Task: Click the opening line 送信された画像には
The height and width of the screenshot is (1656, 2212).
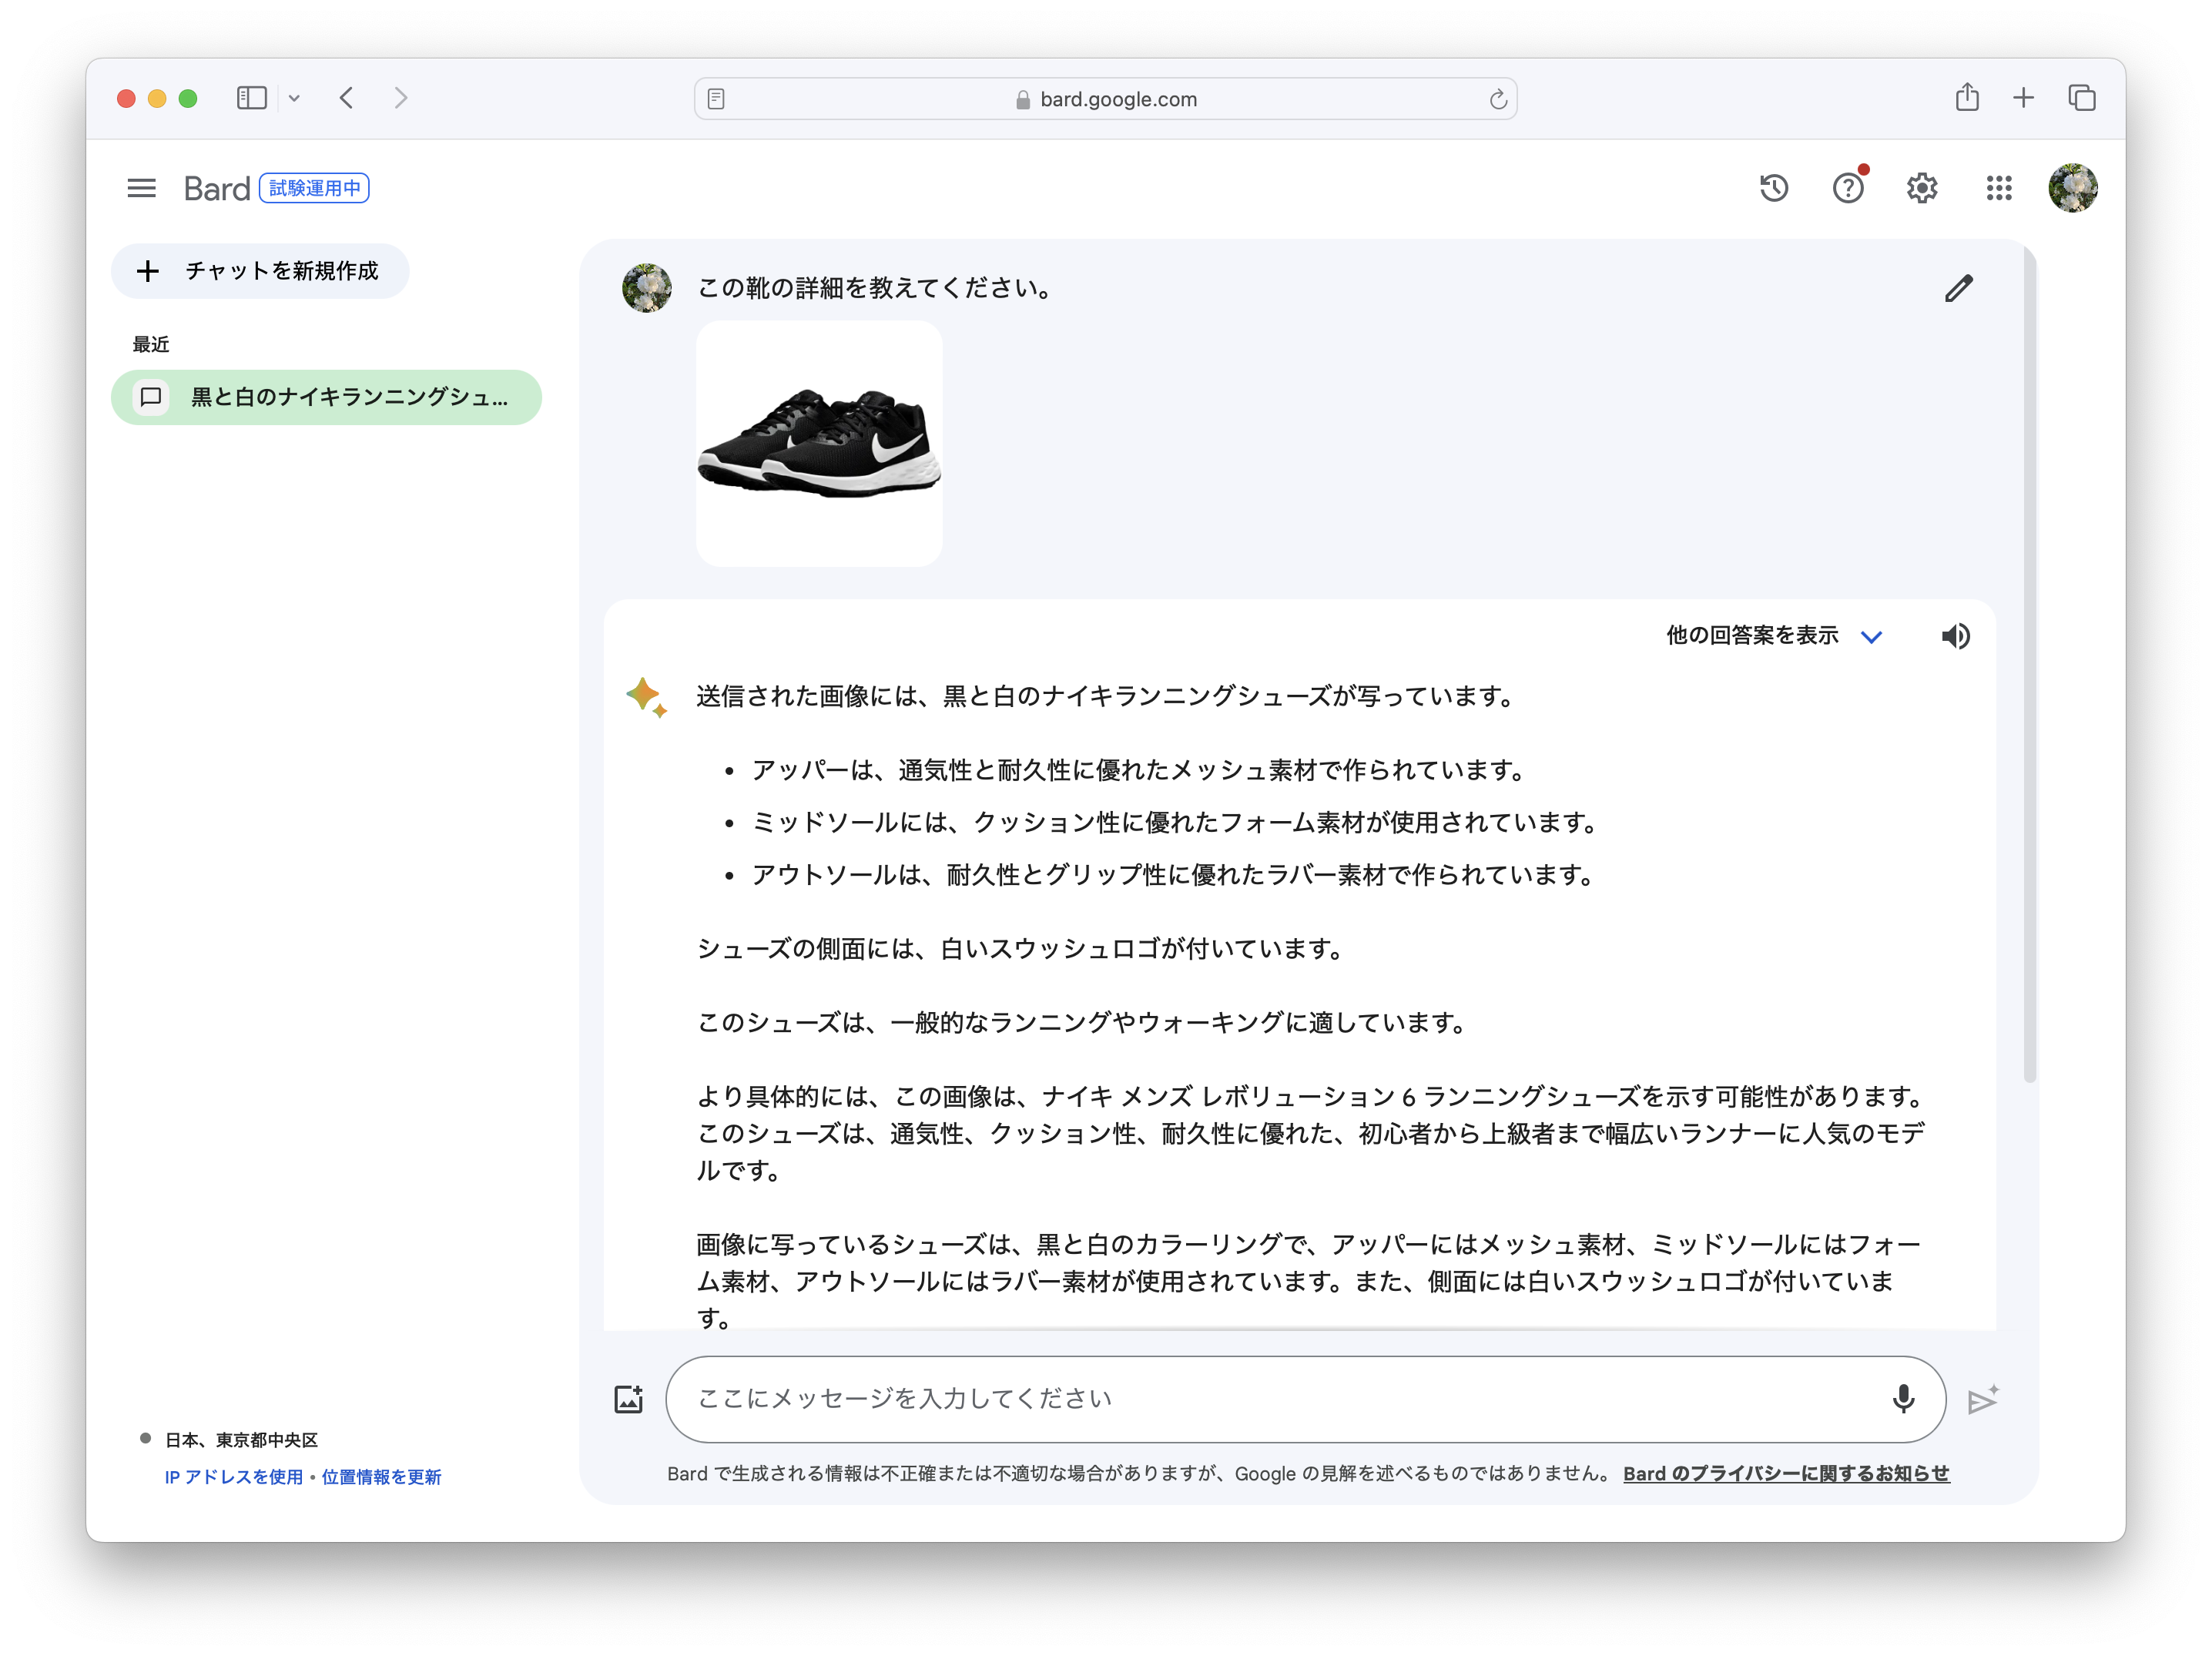Action: pyautogui.click(x=1106, y=696)
